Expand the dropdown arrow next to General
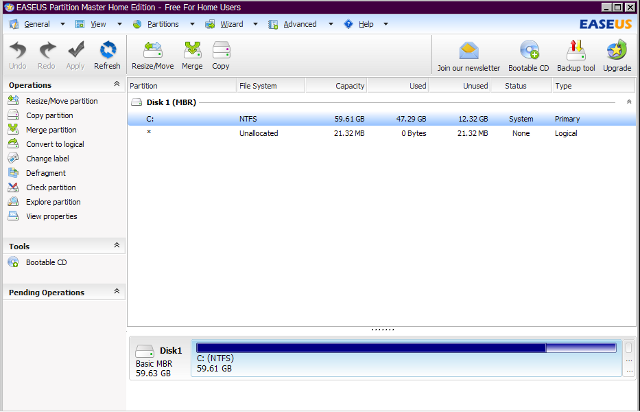 (62, 24)
